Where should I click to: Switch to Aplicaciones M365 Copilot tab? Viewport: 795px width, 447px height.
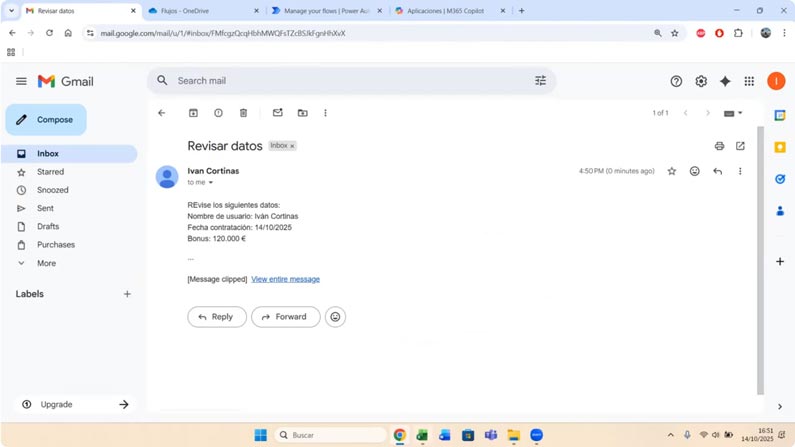click(449, 11)
